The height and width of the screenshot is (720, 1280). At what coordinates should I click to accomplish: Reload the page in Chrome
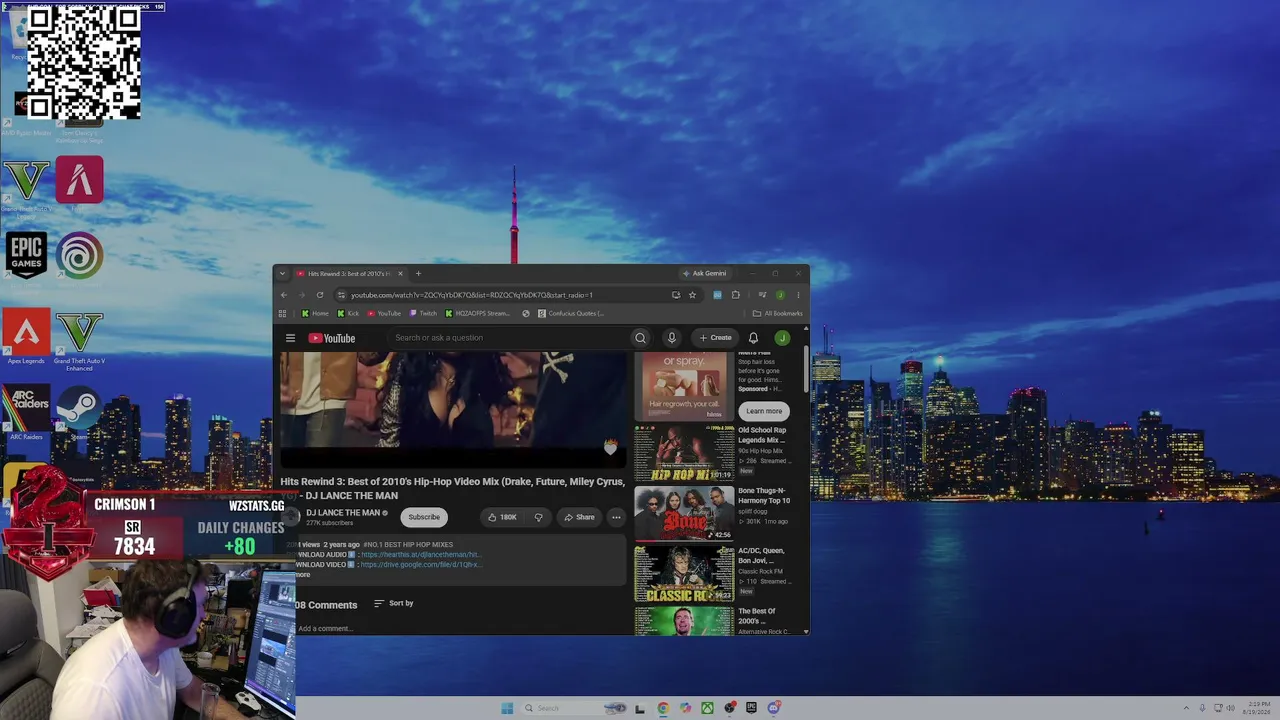[320, 295]
